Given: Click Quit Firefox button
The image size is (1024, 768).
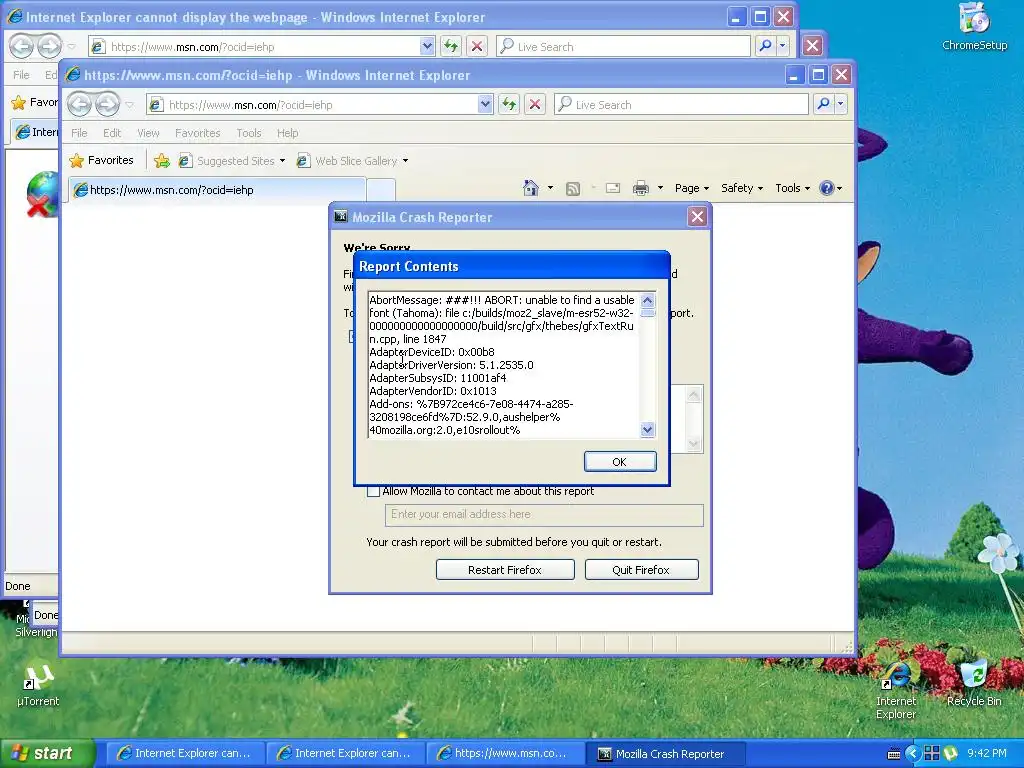Looking at the screenshot, I should 641,569.
